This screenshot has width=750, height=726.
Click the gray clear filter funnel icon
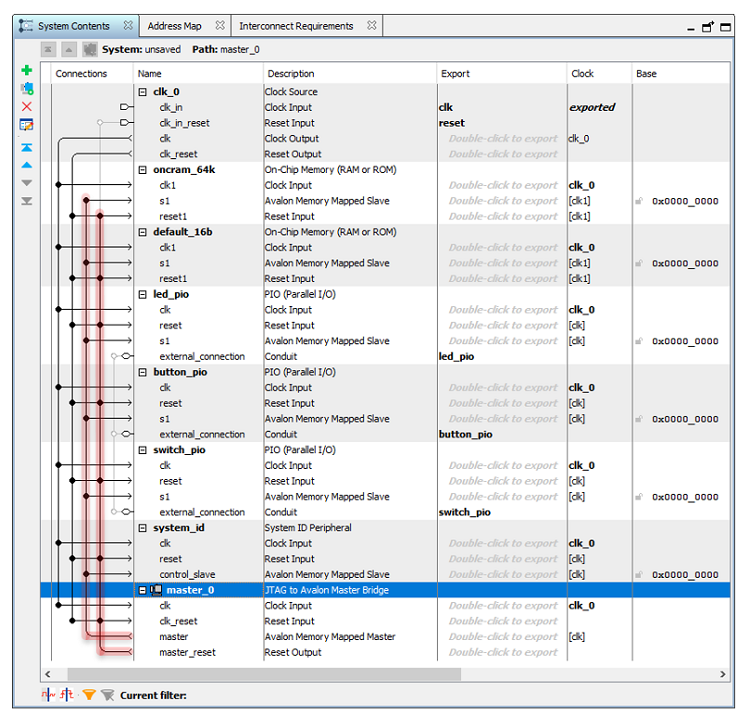tap(107, 695)
